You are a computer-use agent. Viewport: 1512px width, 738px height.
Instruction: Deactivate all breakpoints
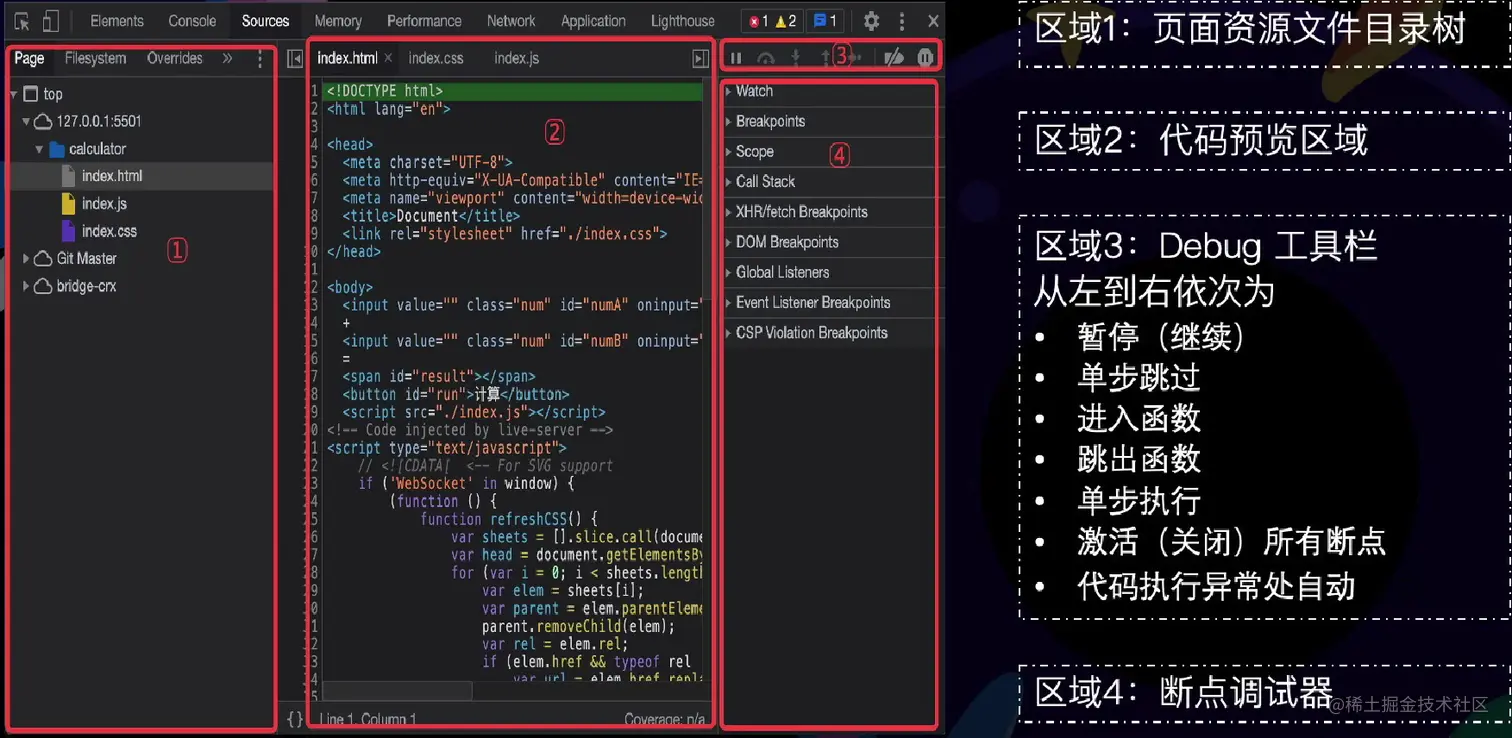[894, 58]
